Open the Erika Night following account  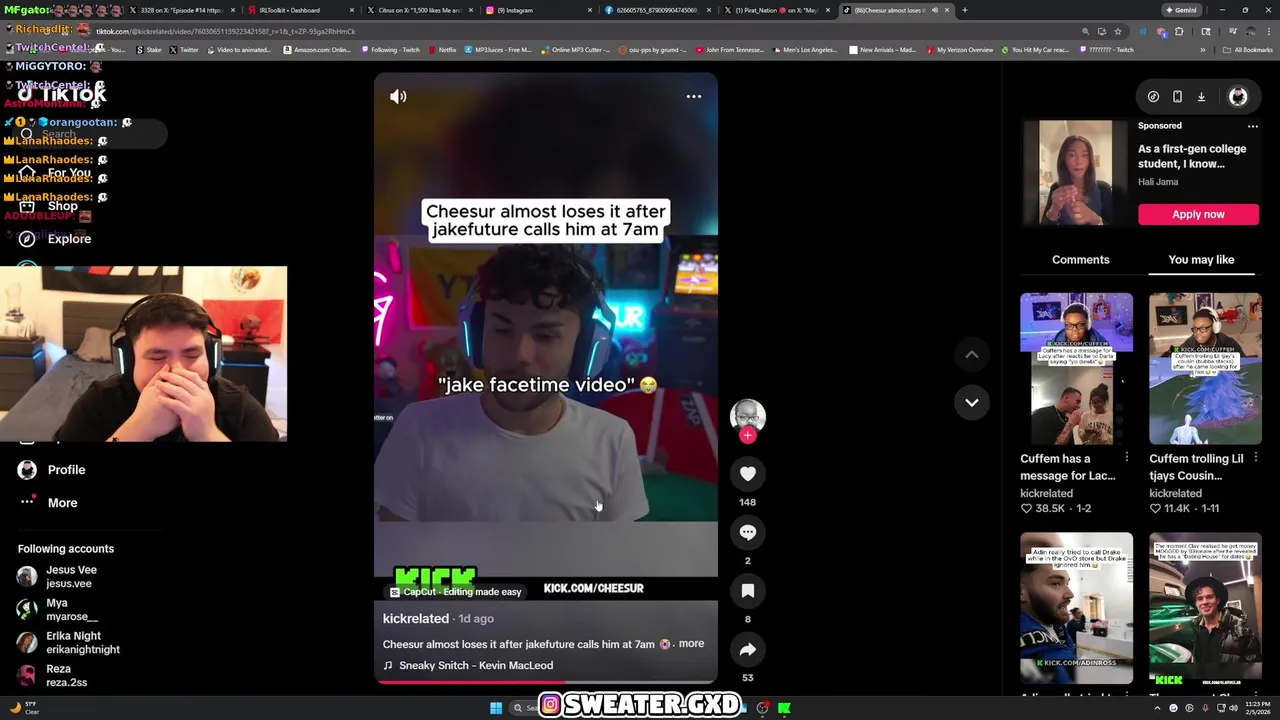click(68, 643)
